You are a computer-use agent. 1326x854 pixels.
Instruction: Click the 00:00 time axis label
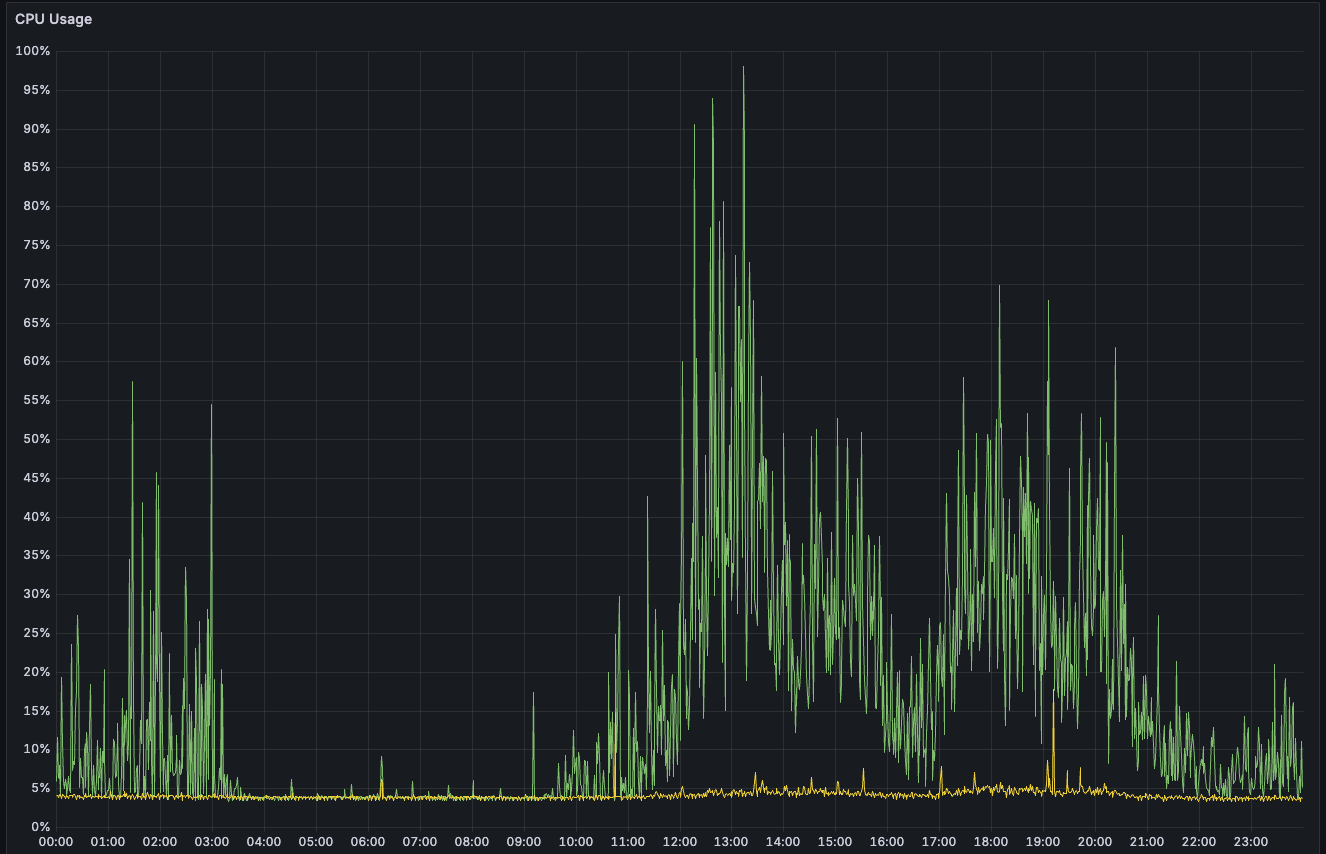56,842
